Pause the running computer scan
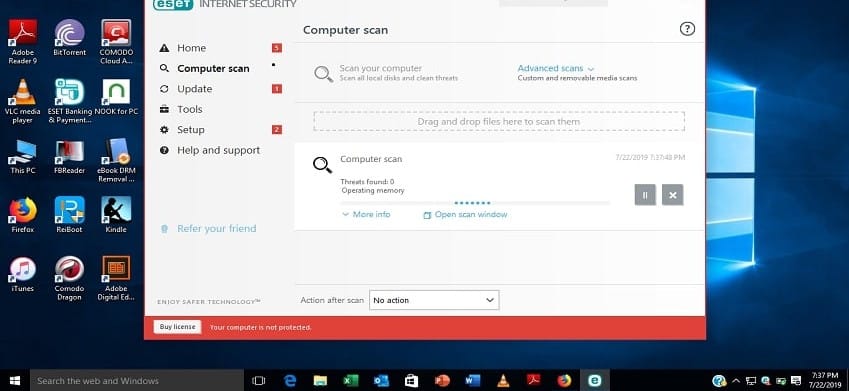849x391 pixels. (x=645, y=195)
